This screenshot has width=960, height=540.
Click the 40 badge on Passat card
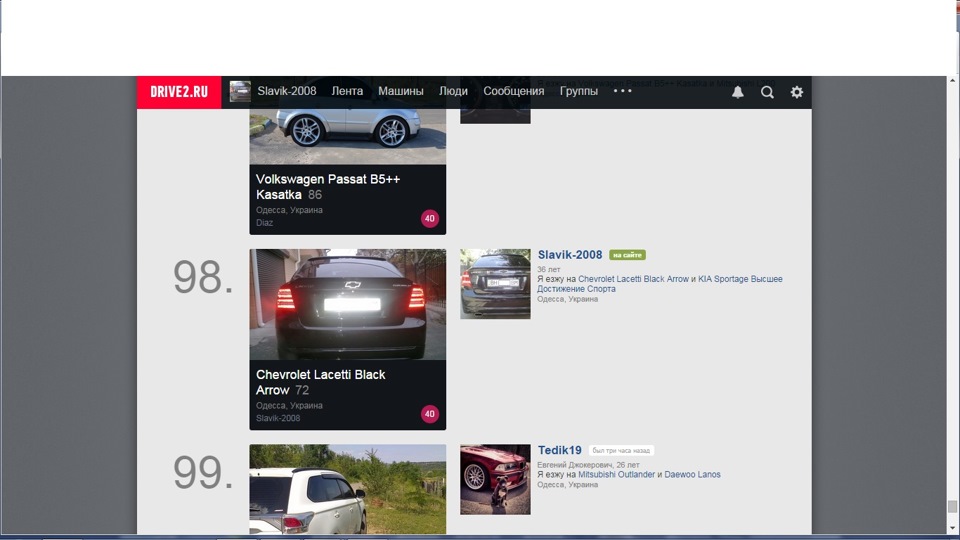[430, 219]
